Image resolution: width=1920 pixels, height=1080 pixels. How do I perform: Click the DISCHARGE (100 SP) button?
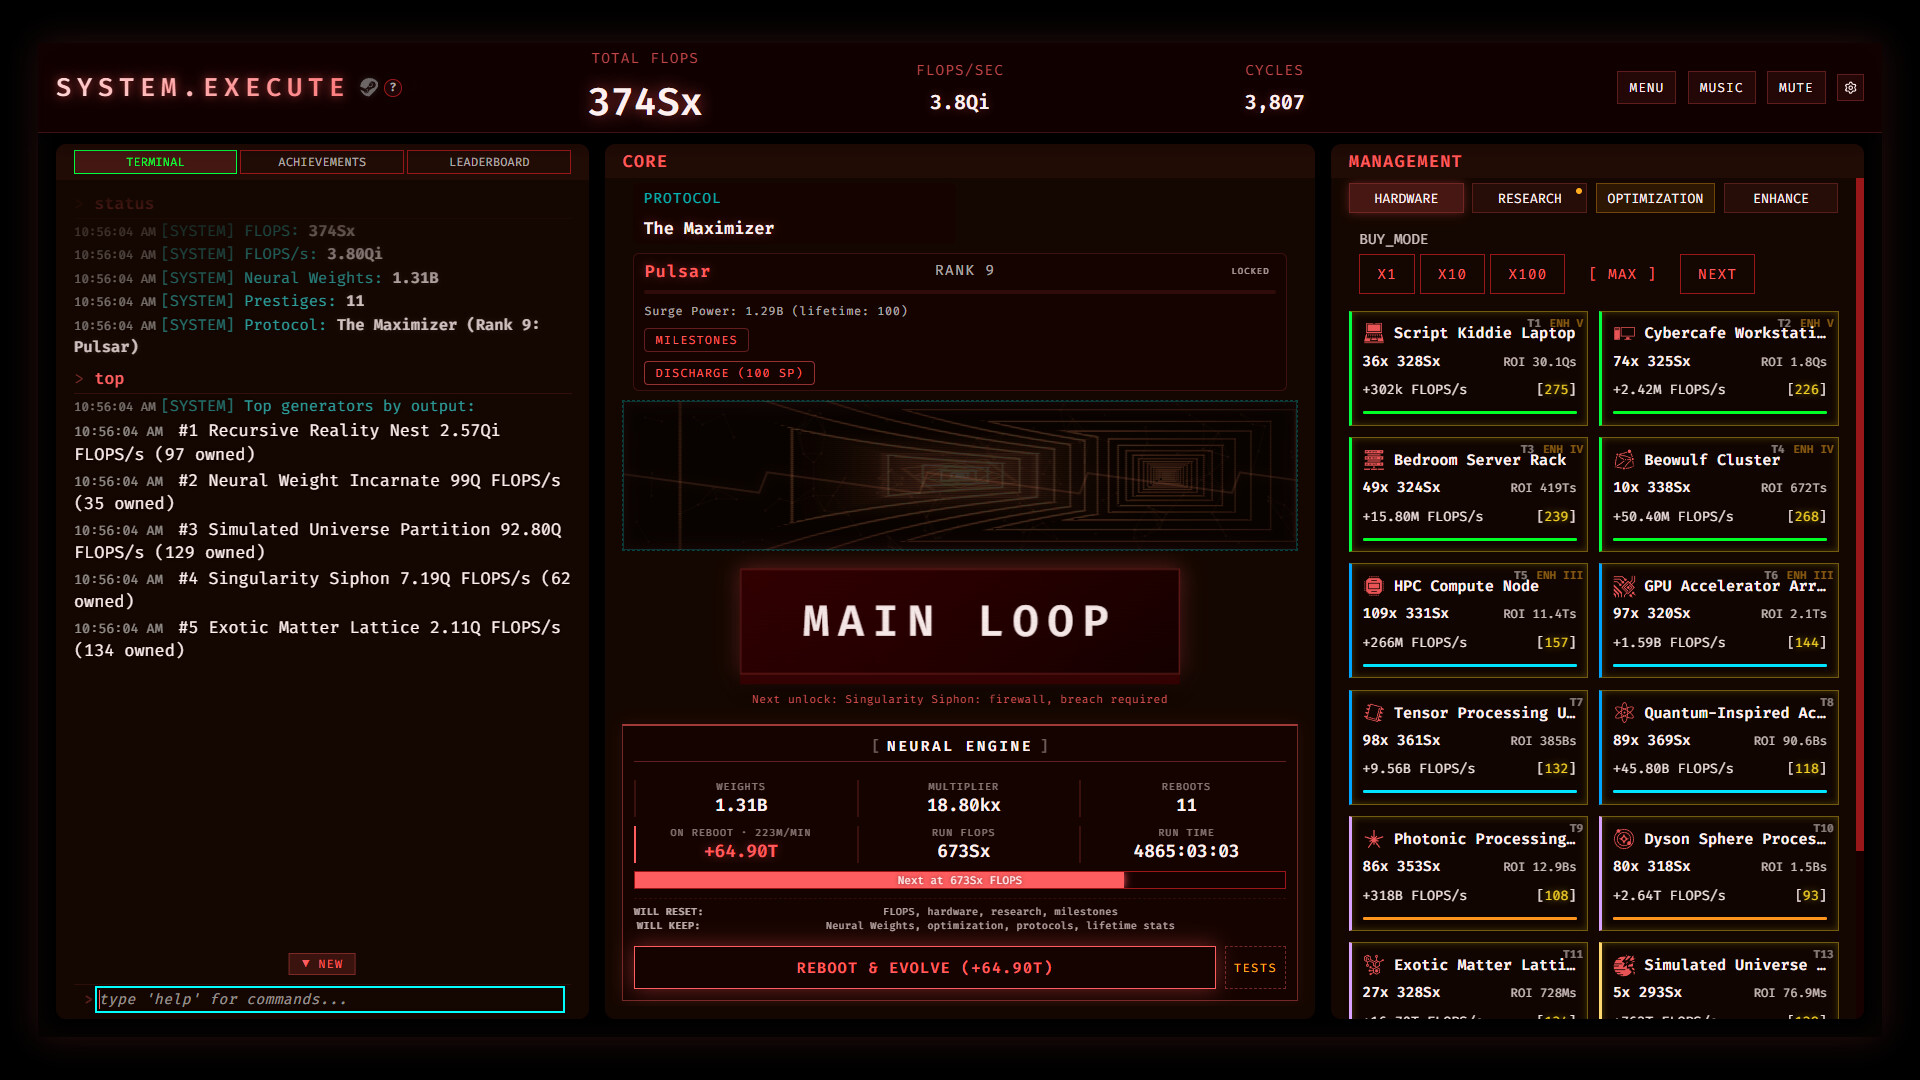(729, 373)
